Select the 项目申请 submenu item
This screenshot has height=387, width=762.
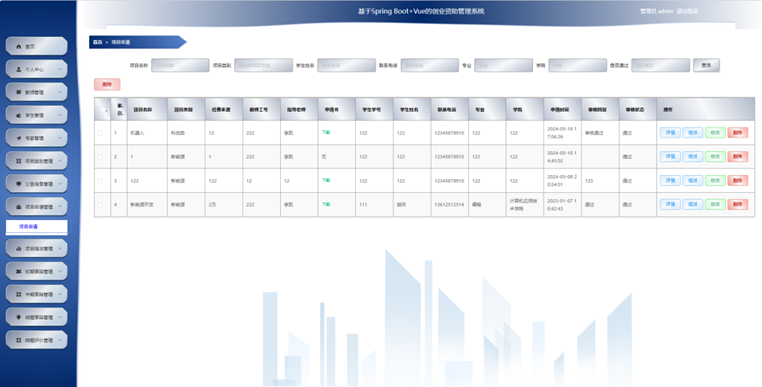(36, 227)
